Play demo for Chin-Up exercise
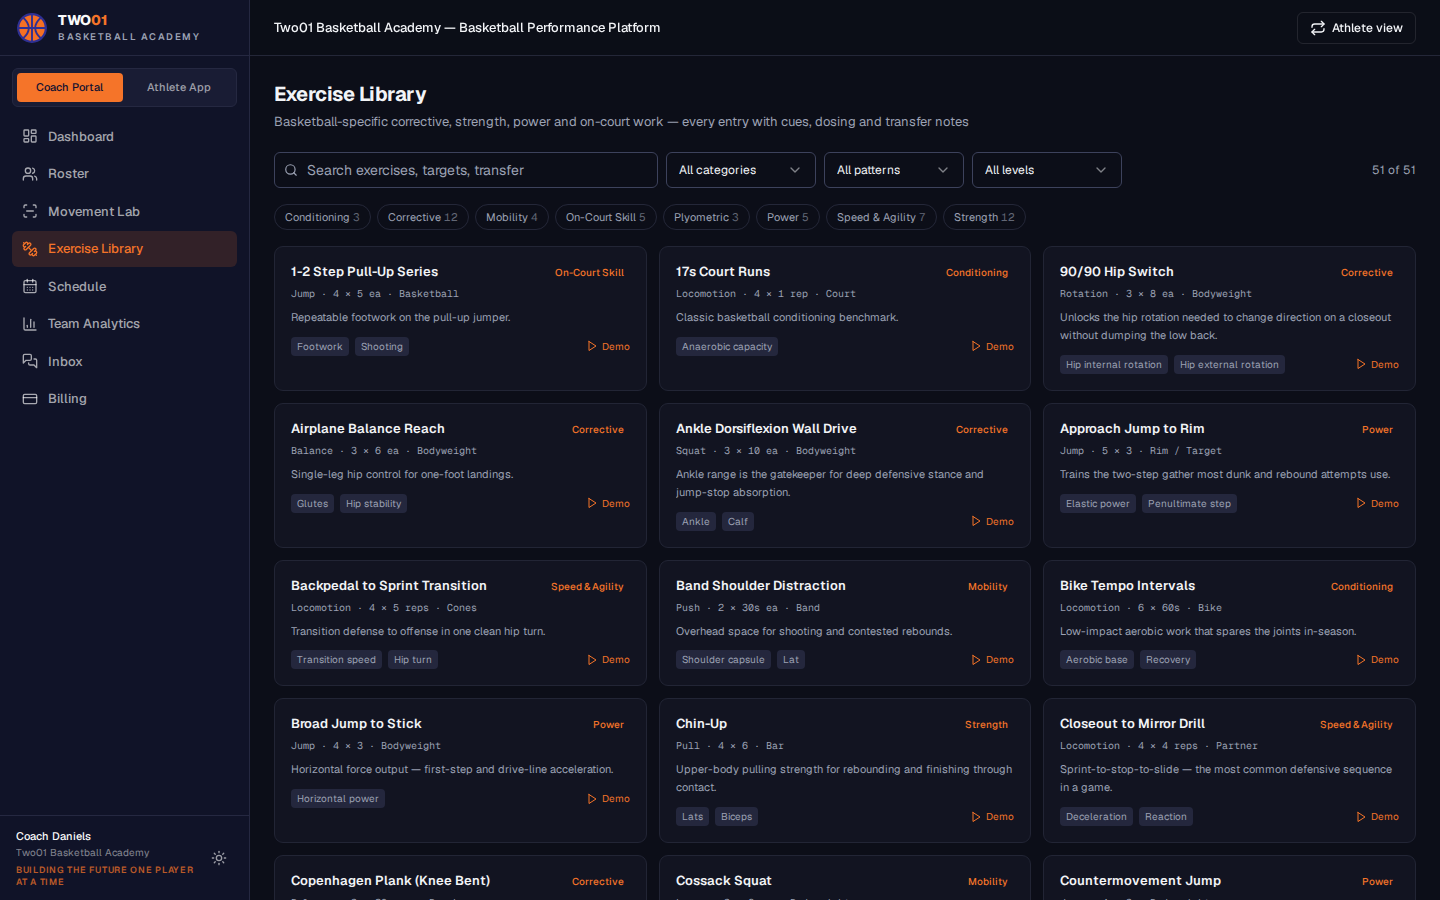The width and height of the screenshot is (1440, 900). (992, 816)
